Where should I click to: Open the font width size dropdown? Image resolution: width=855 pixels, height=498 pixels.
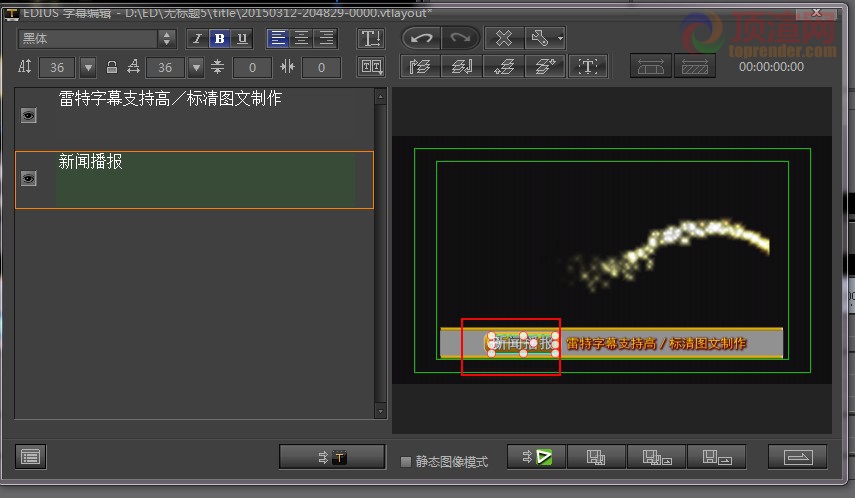pyautogui.click(x=196, y=68)
